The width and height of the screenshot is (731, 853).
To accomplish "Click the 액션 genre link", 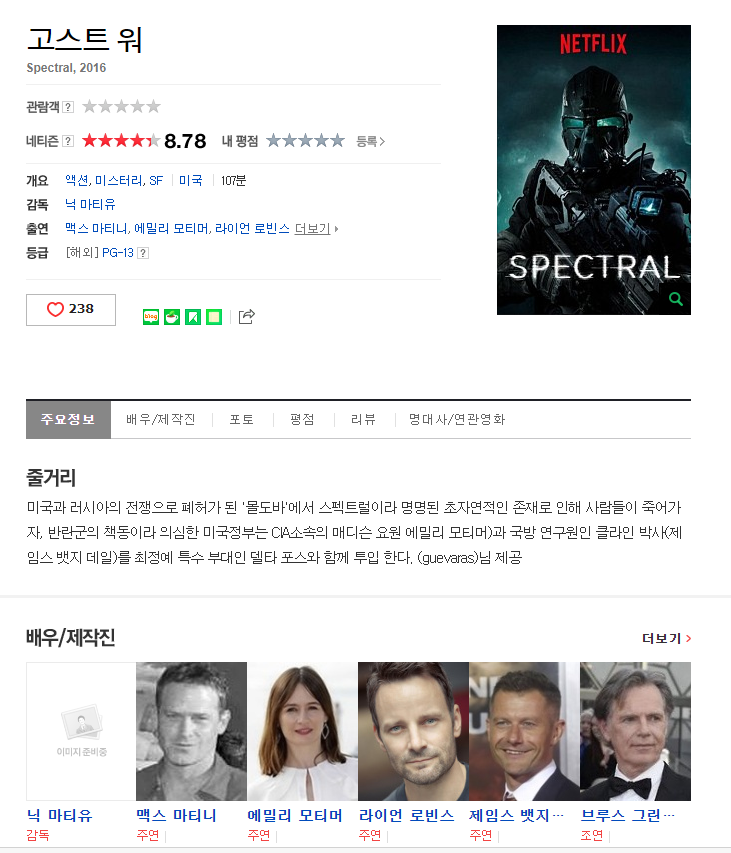I will pyautogui.click(x=77, y=181).
